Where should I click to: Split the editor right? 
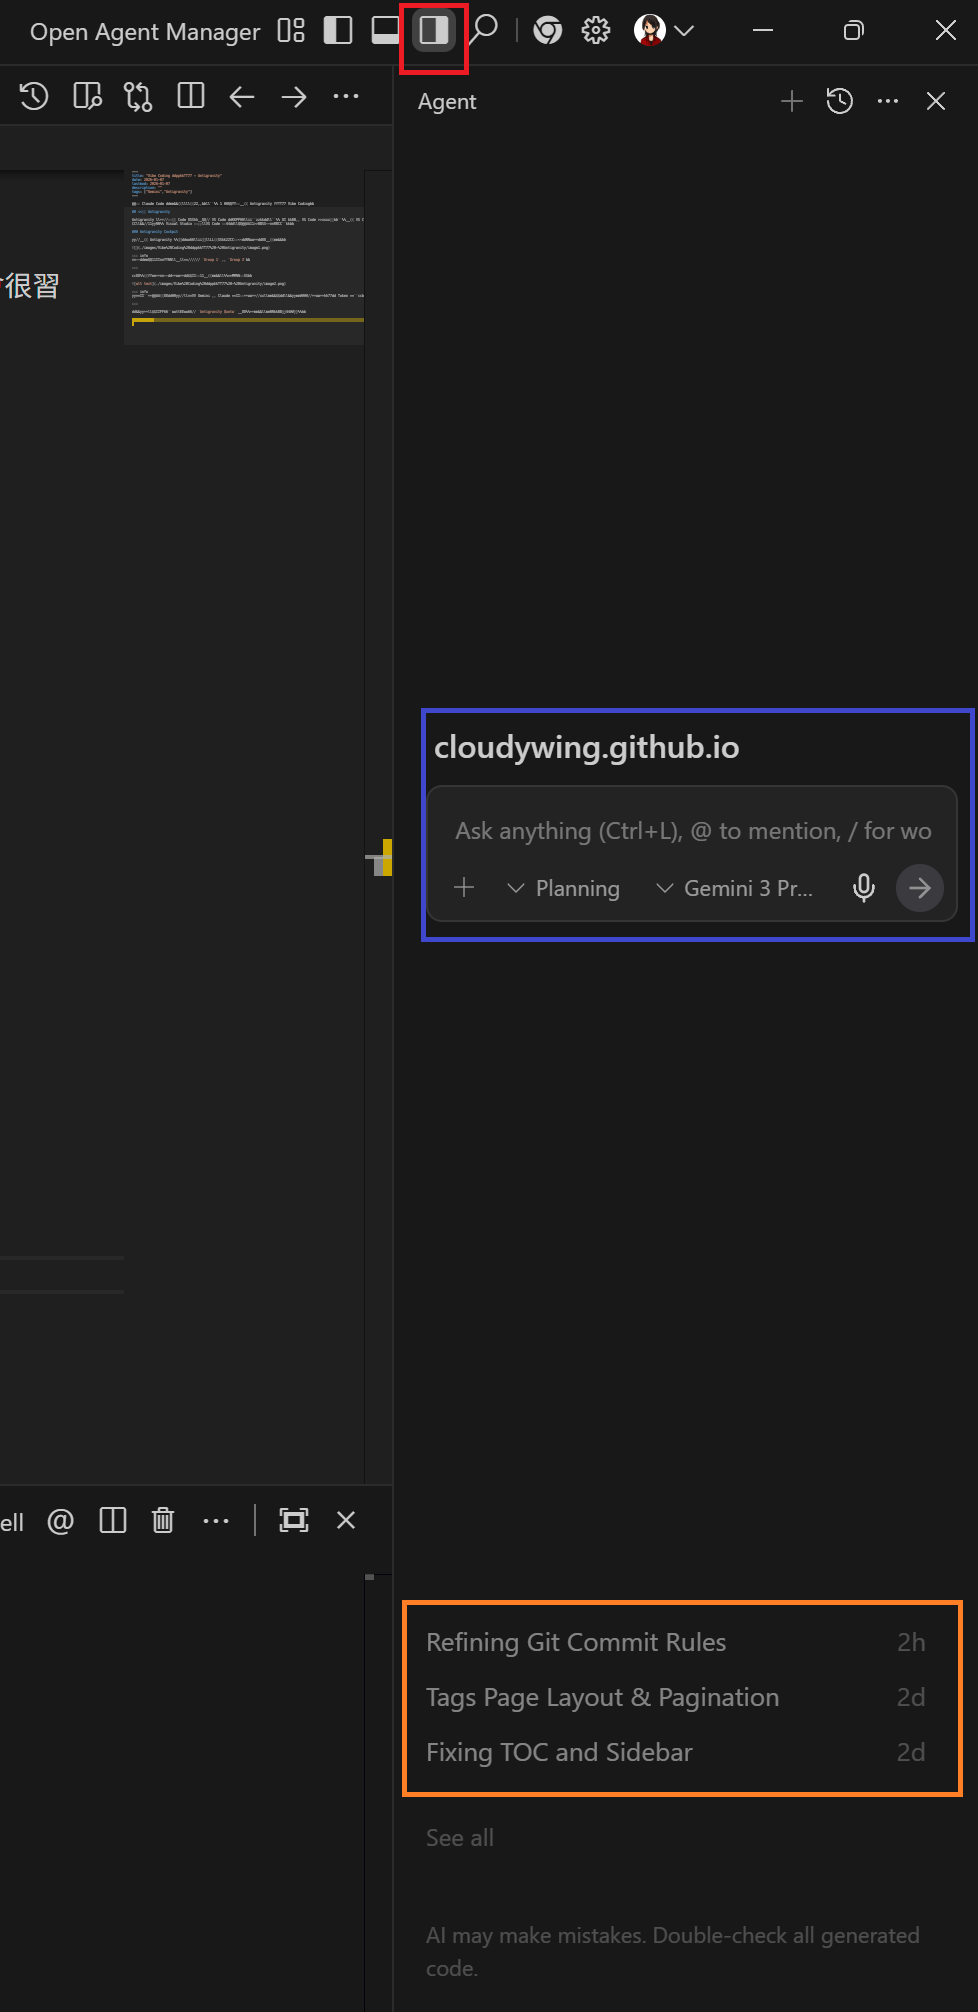click(x=190, y=96)
